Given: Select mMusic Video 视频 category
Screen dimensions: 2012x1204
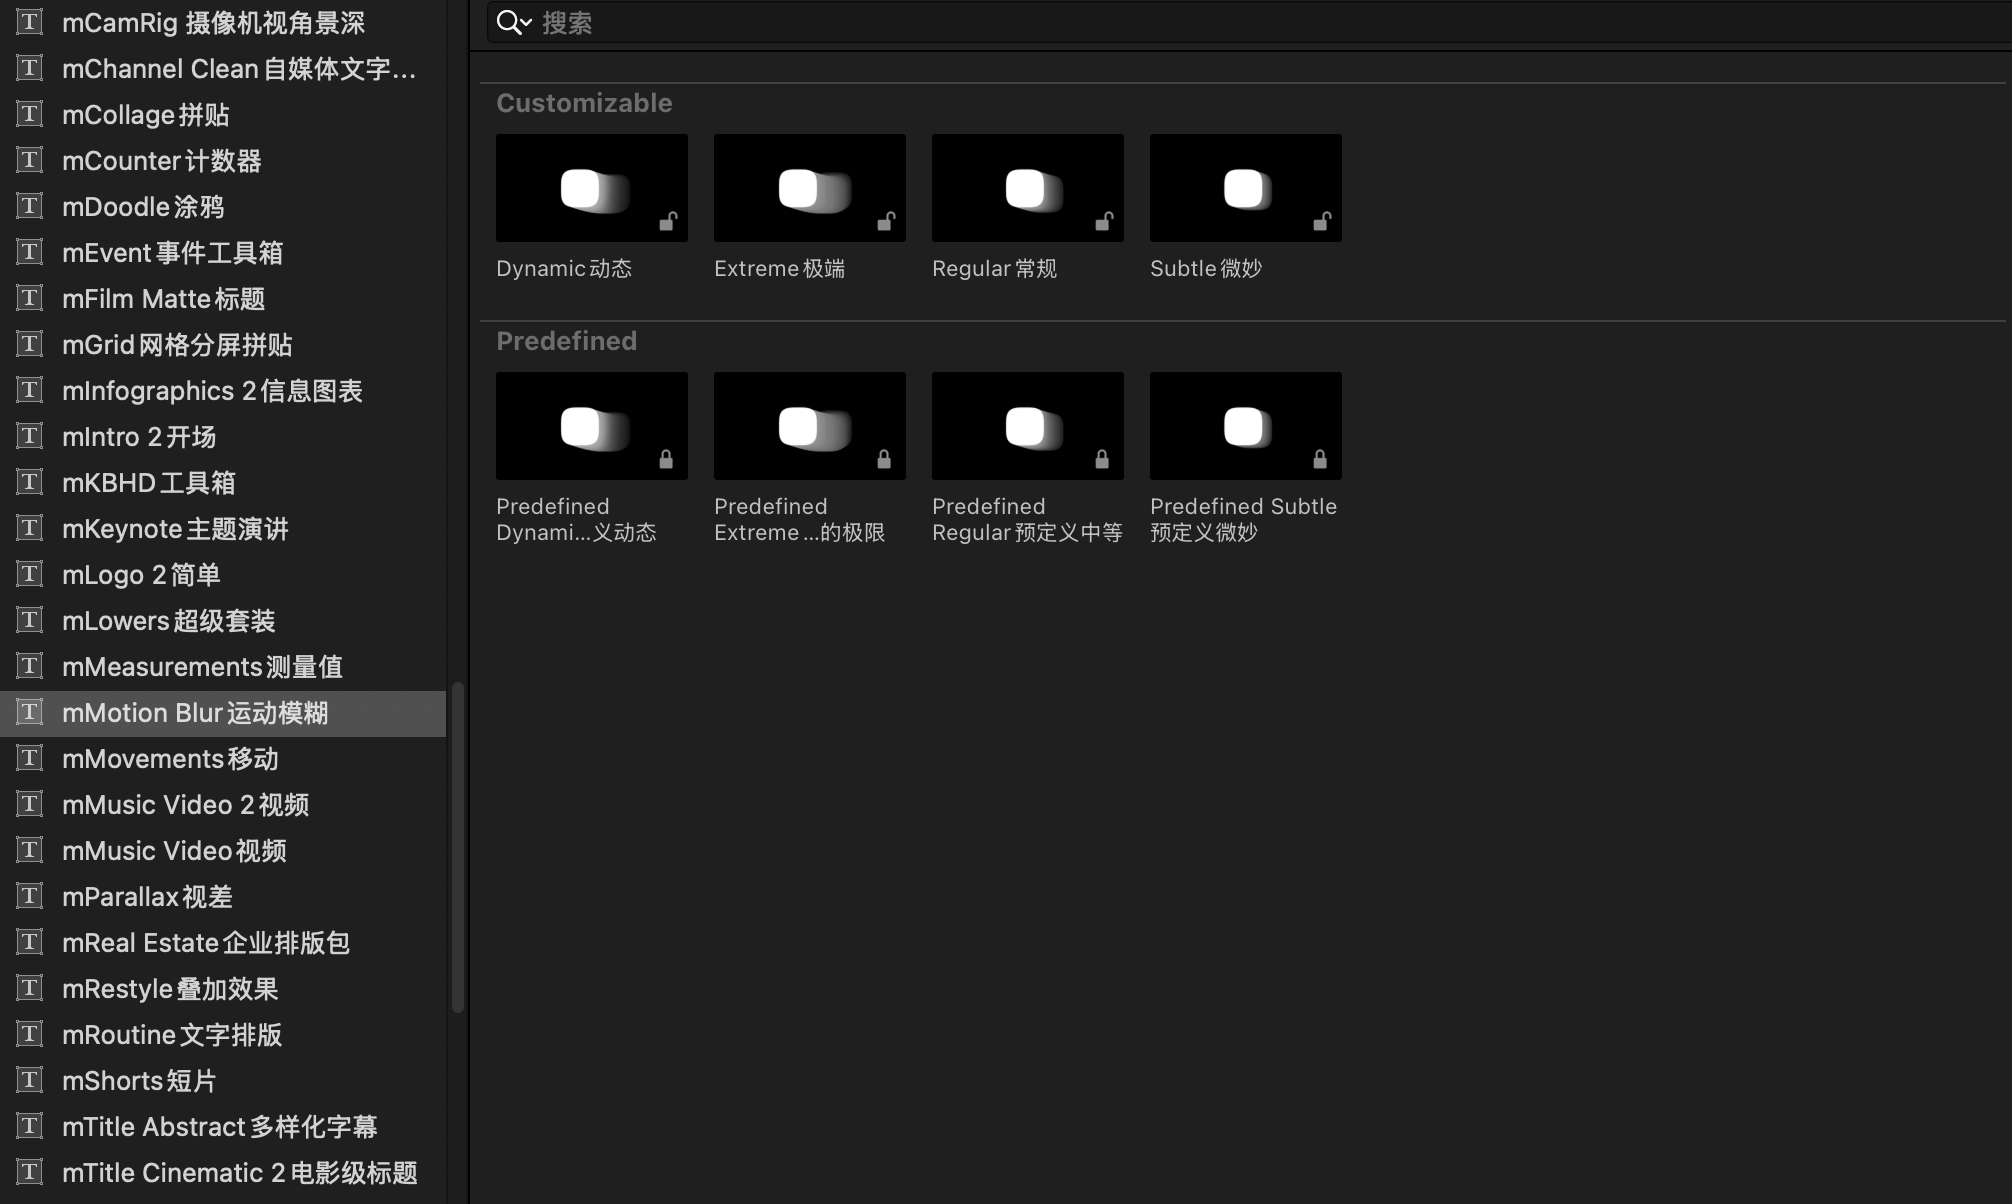Looking at the screenshot, I should pyautogui.click(x=223, y=851).
